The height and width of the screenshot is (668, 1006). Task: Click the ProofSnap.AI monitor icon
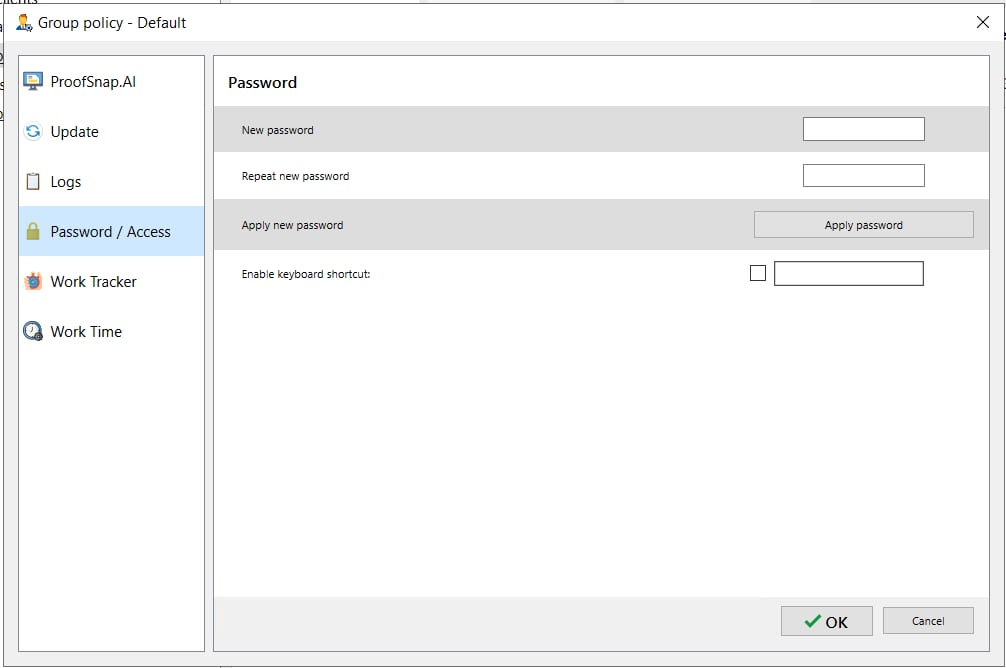pos(33,81)
